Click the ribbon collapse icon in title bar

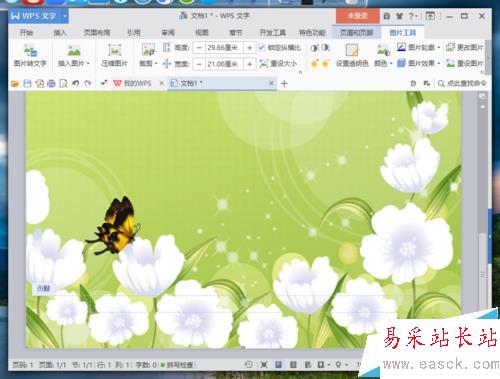(430, 16)
